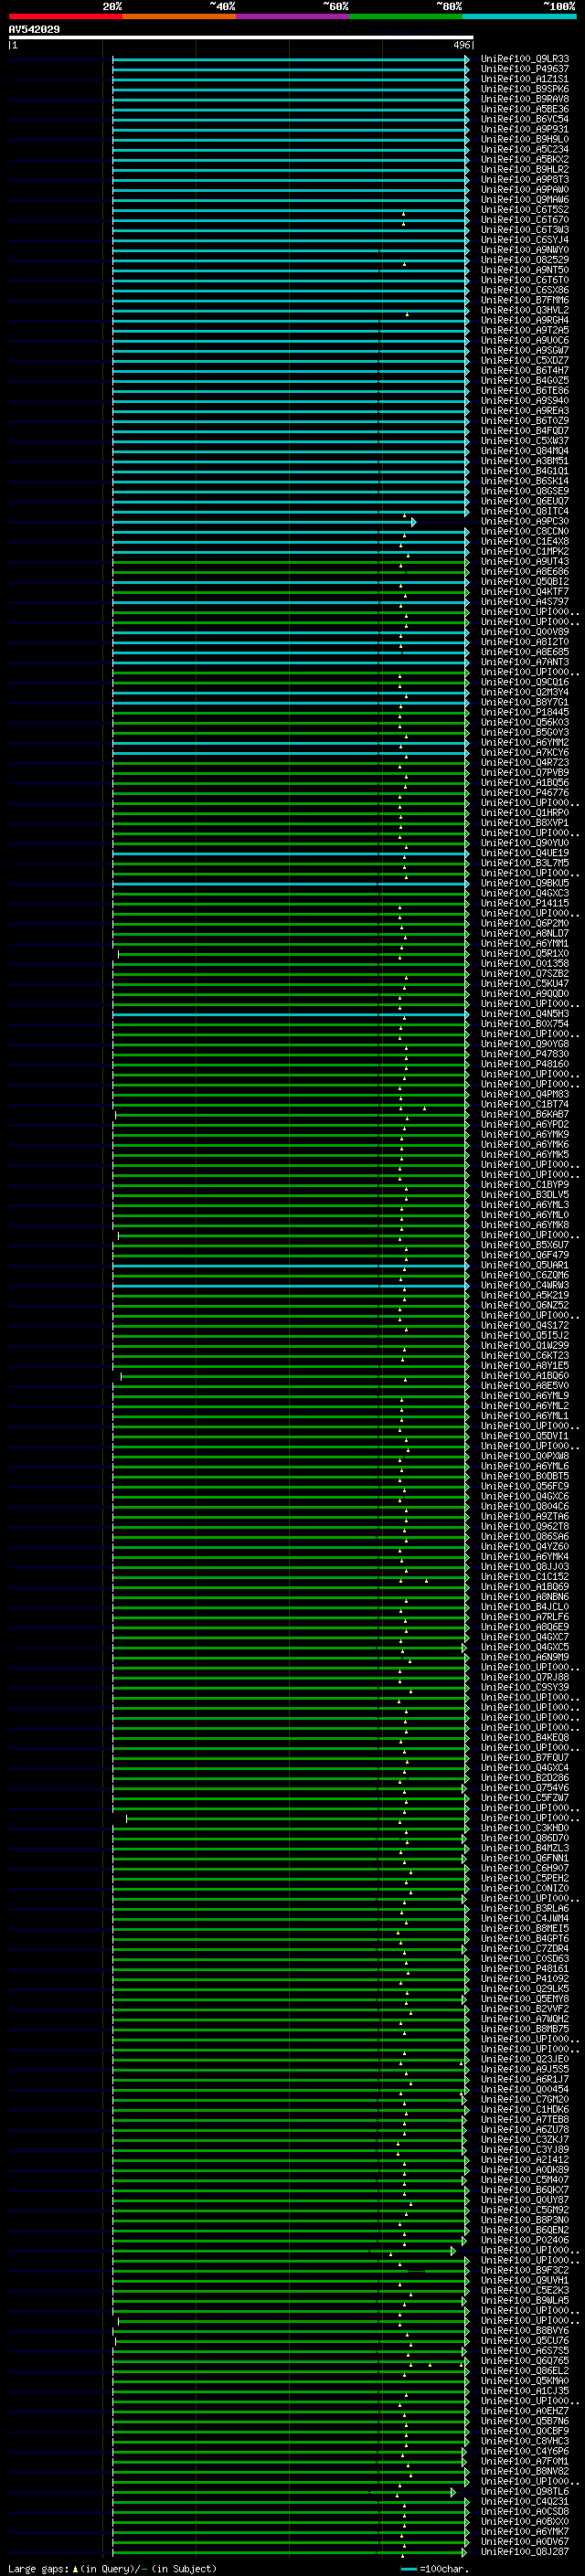Select label UniRef100_P46776
Screen dimensions: 585x2576
click(524, 793)
